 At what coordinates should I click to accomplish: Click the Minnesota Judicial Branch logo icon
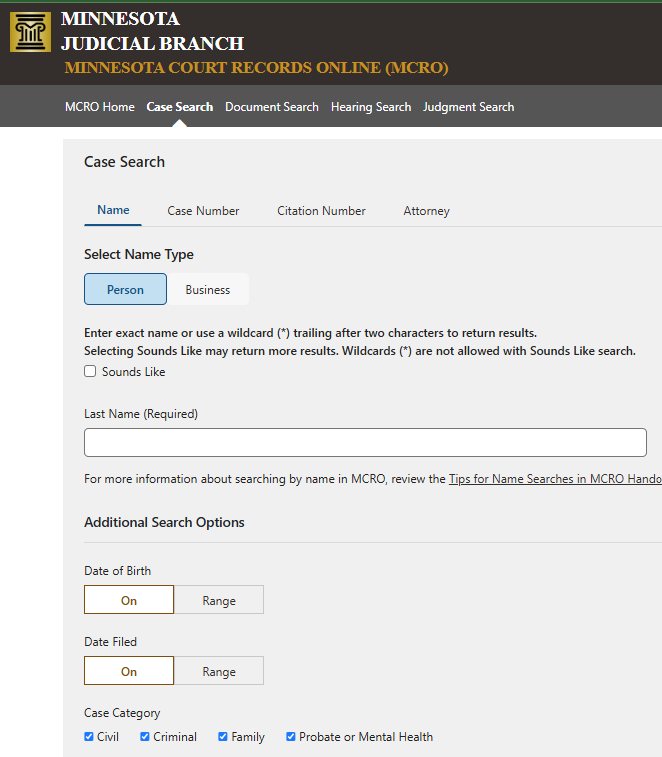coord(30,32)
